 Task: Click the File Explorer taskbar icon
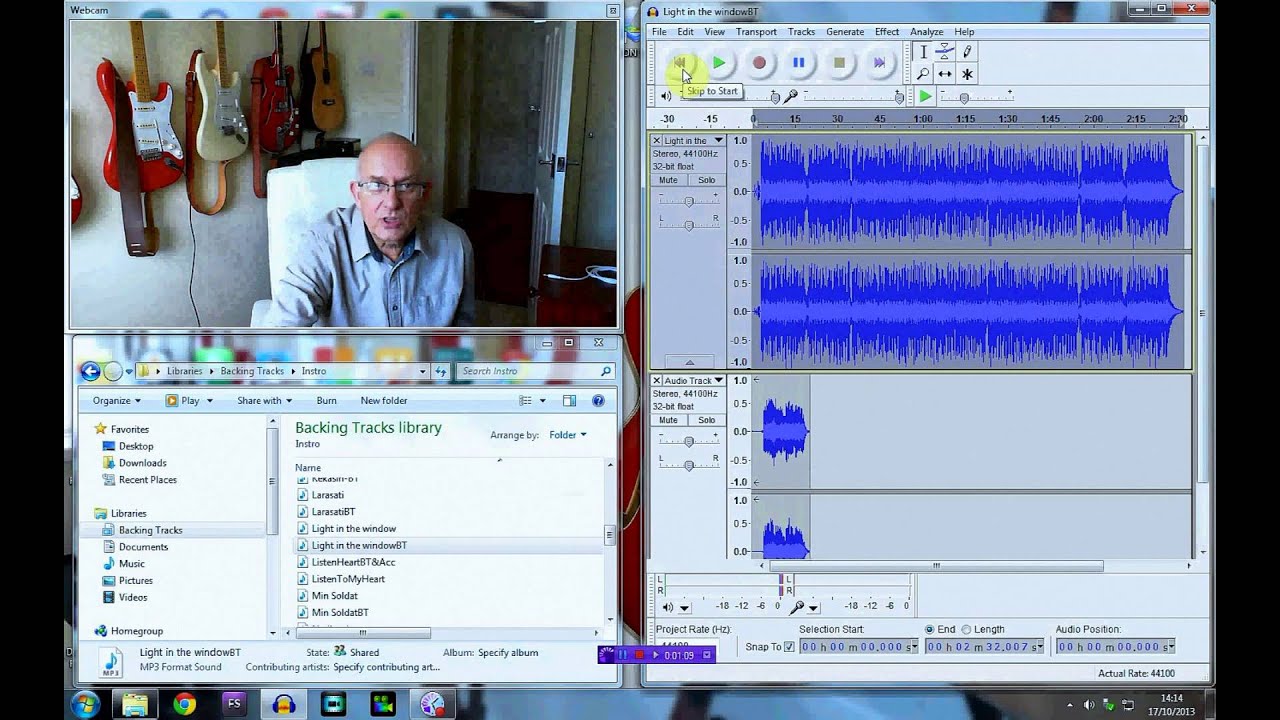click(x=134, y=704)
